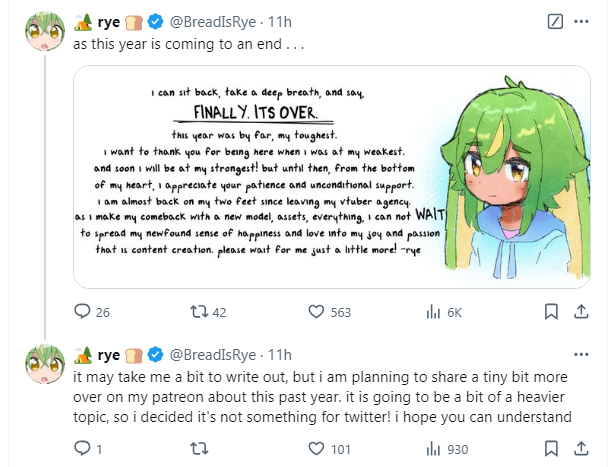Click the verified badge on first tweet
This screenshot has height=467, width=610.
(x=156, y=21)
